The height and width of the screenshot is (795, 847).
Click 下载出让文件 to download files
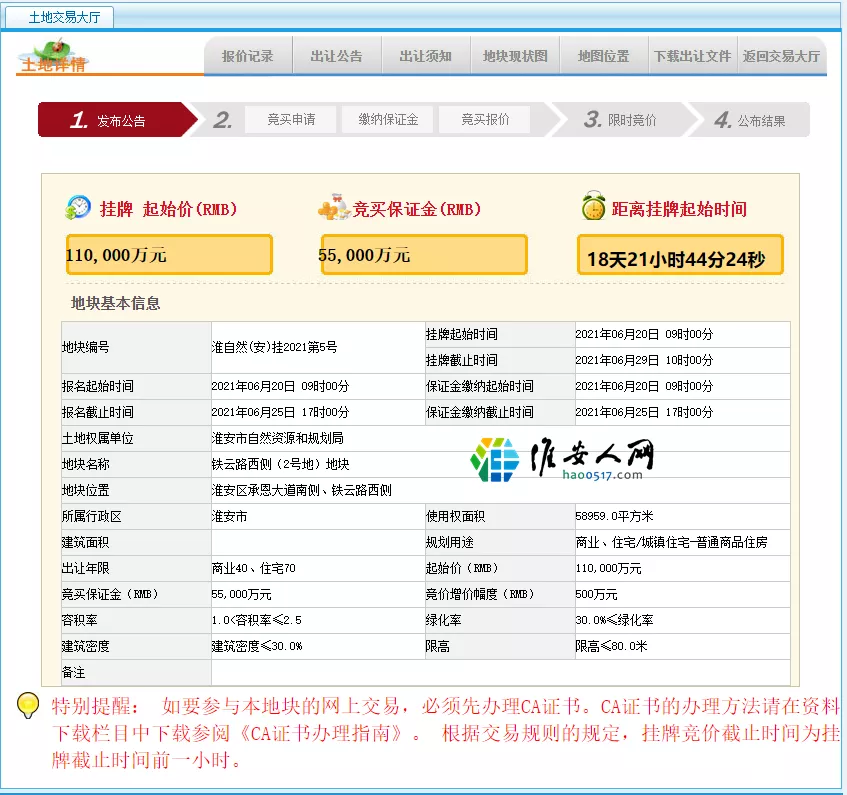click(x=693, y=56)
